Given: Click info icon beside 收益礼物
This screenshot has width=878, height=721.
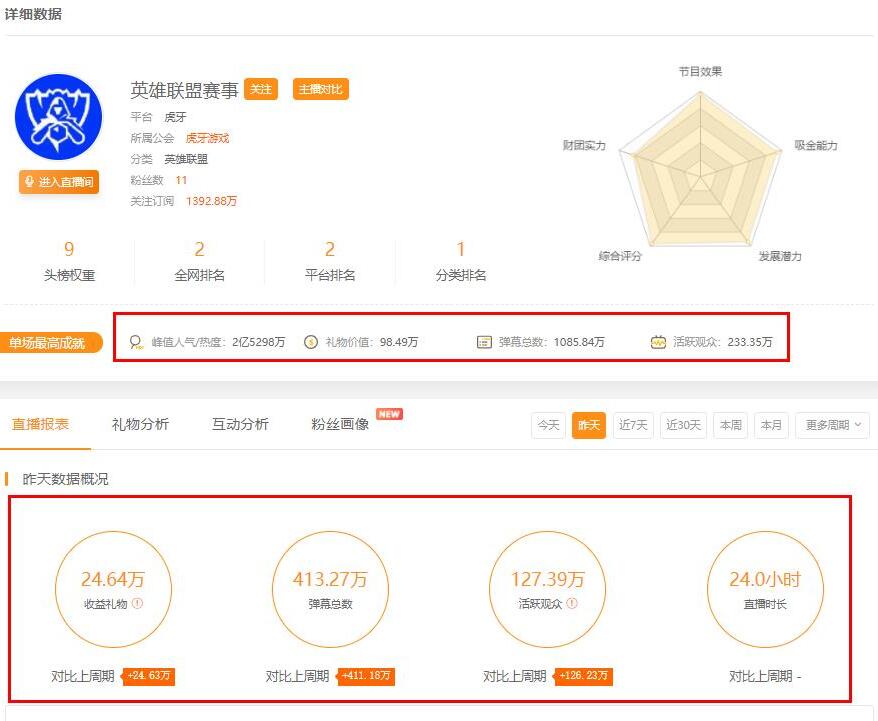Looking at the screenshot, I should click(138, 603).
